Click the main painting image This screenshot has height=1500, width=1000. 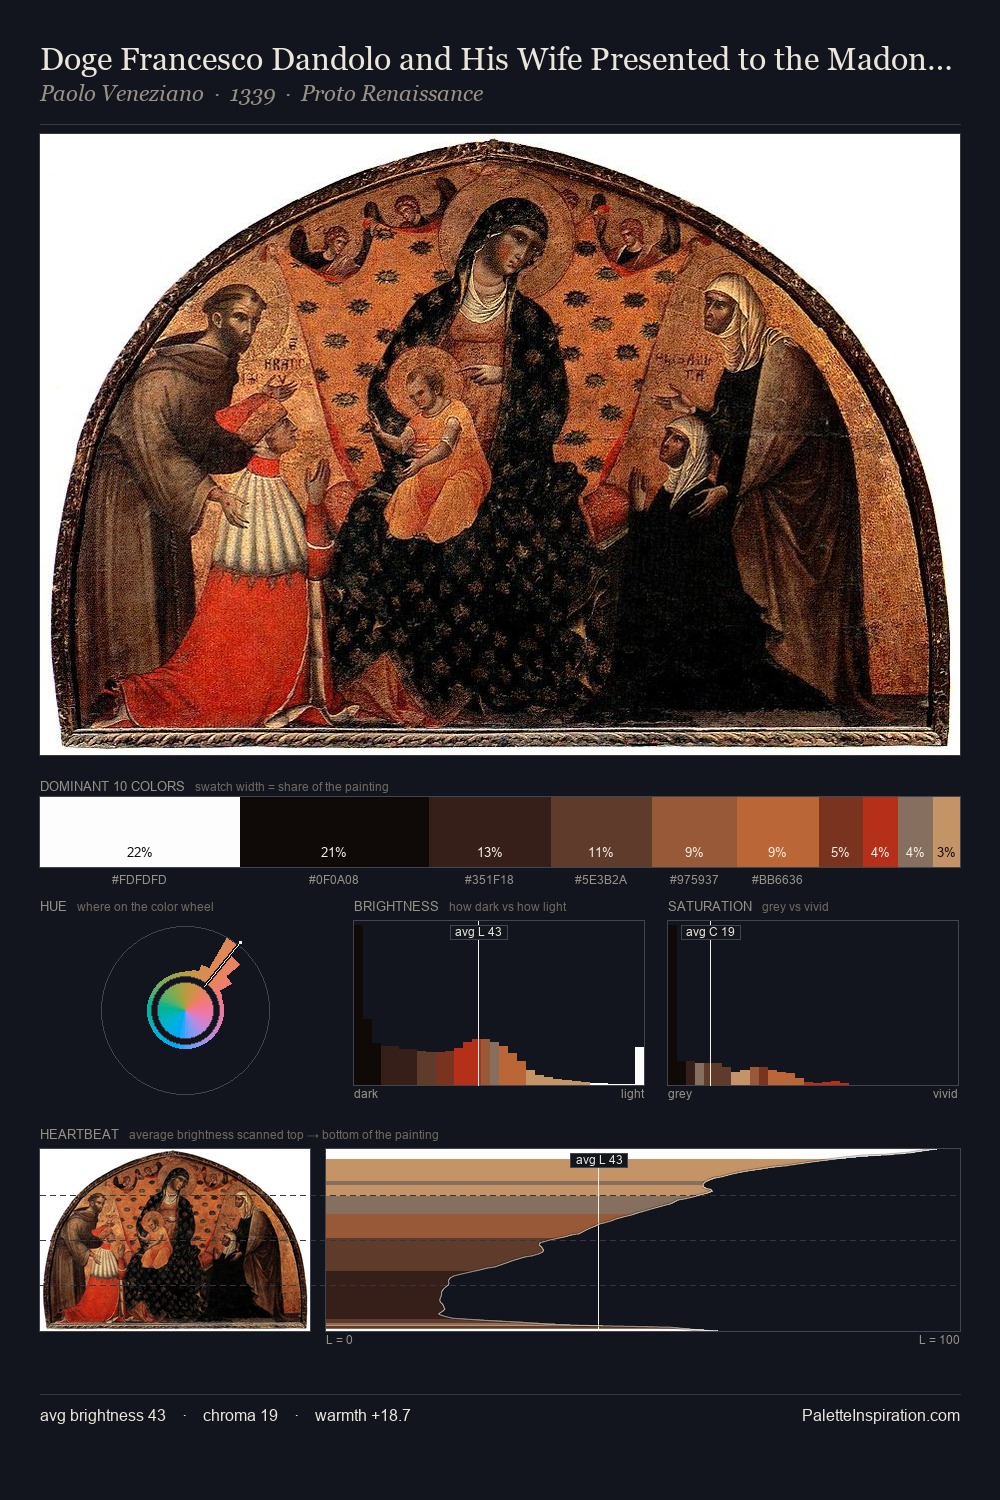[500, 444]
